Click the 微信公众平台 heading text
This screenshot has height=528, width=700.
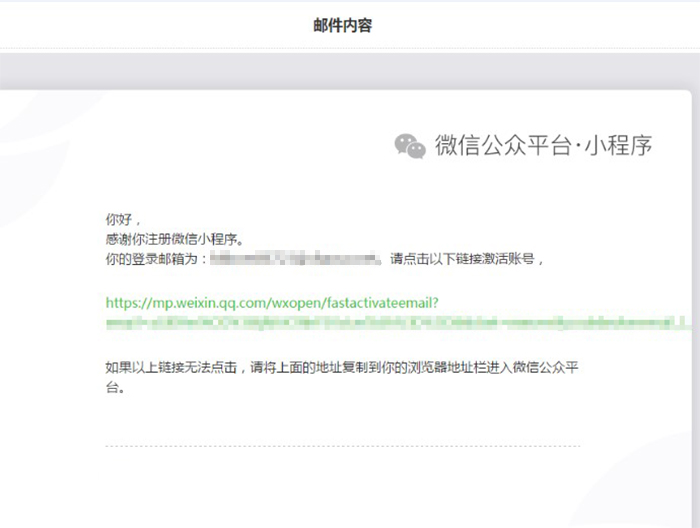click(500, 146)
